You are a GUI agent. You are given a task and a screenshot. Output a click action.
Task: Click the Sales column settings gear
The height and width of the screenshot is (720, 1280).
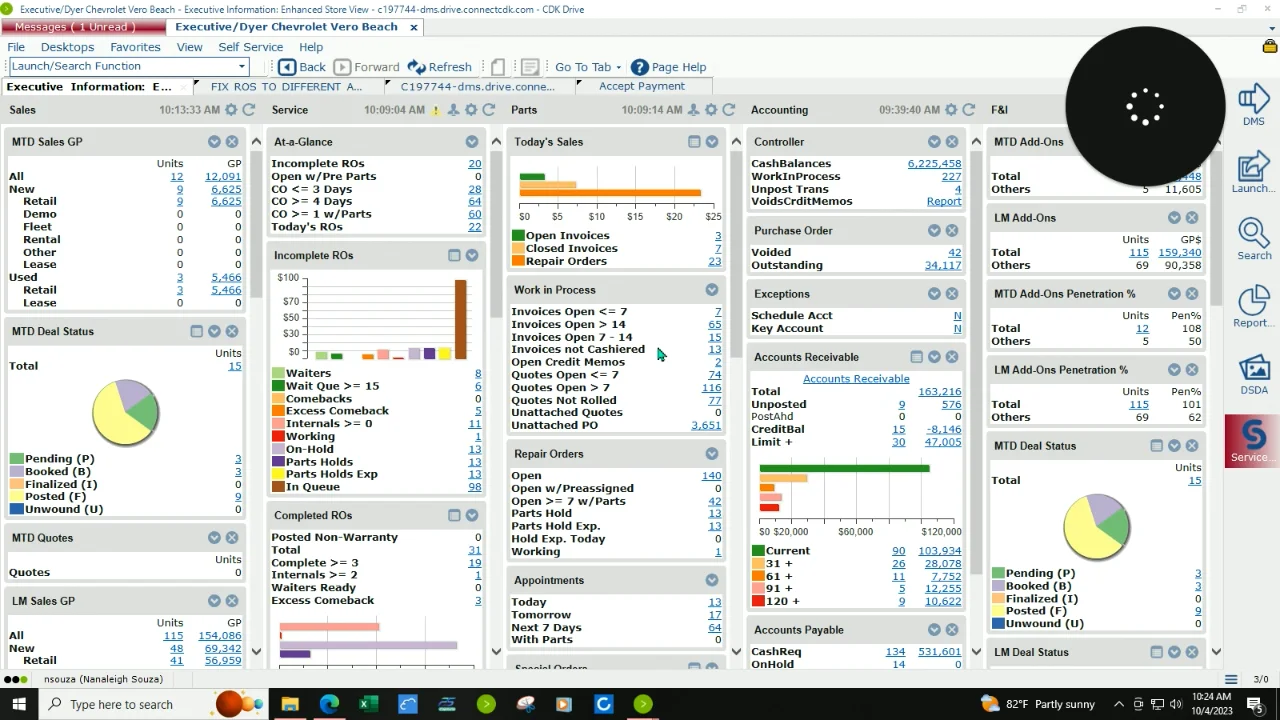pyautogui.click(x=232, y=110)
